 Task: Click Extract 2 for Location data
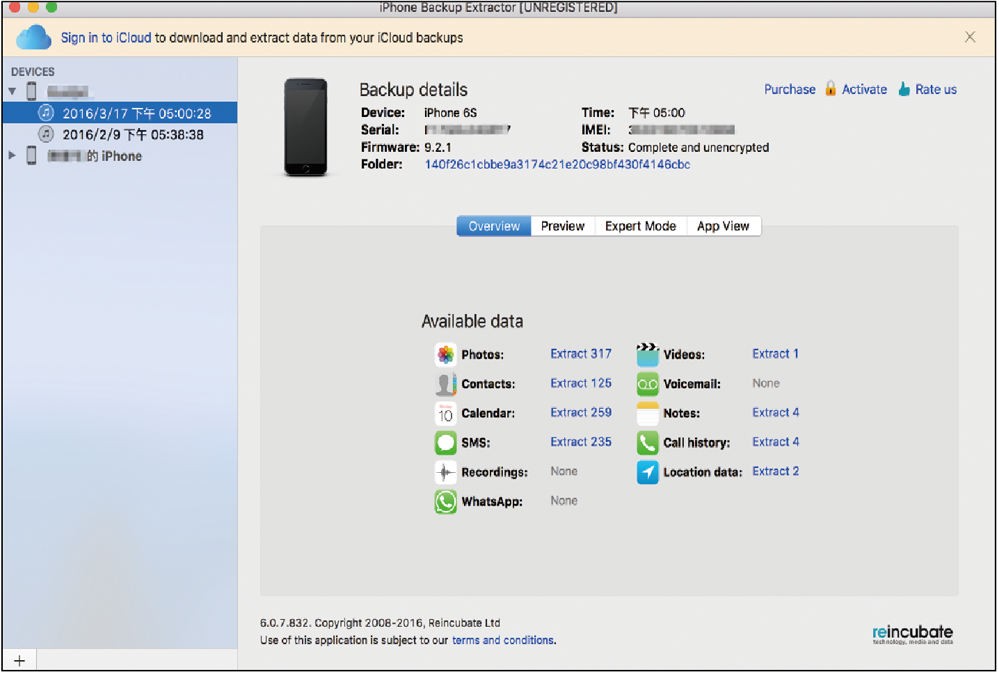[x=775, y=471]
